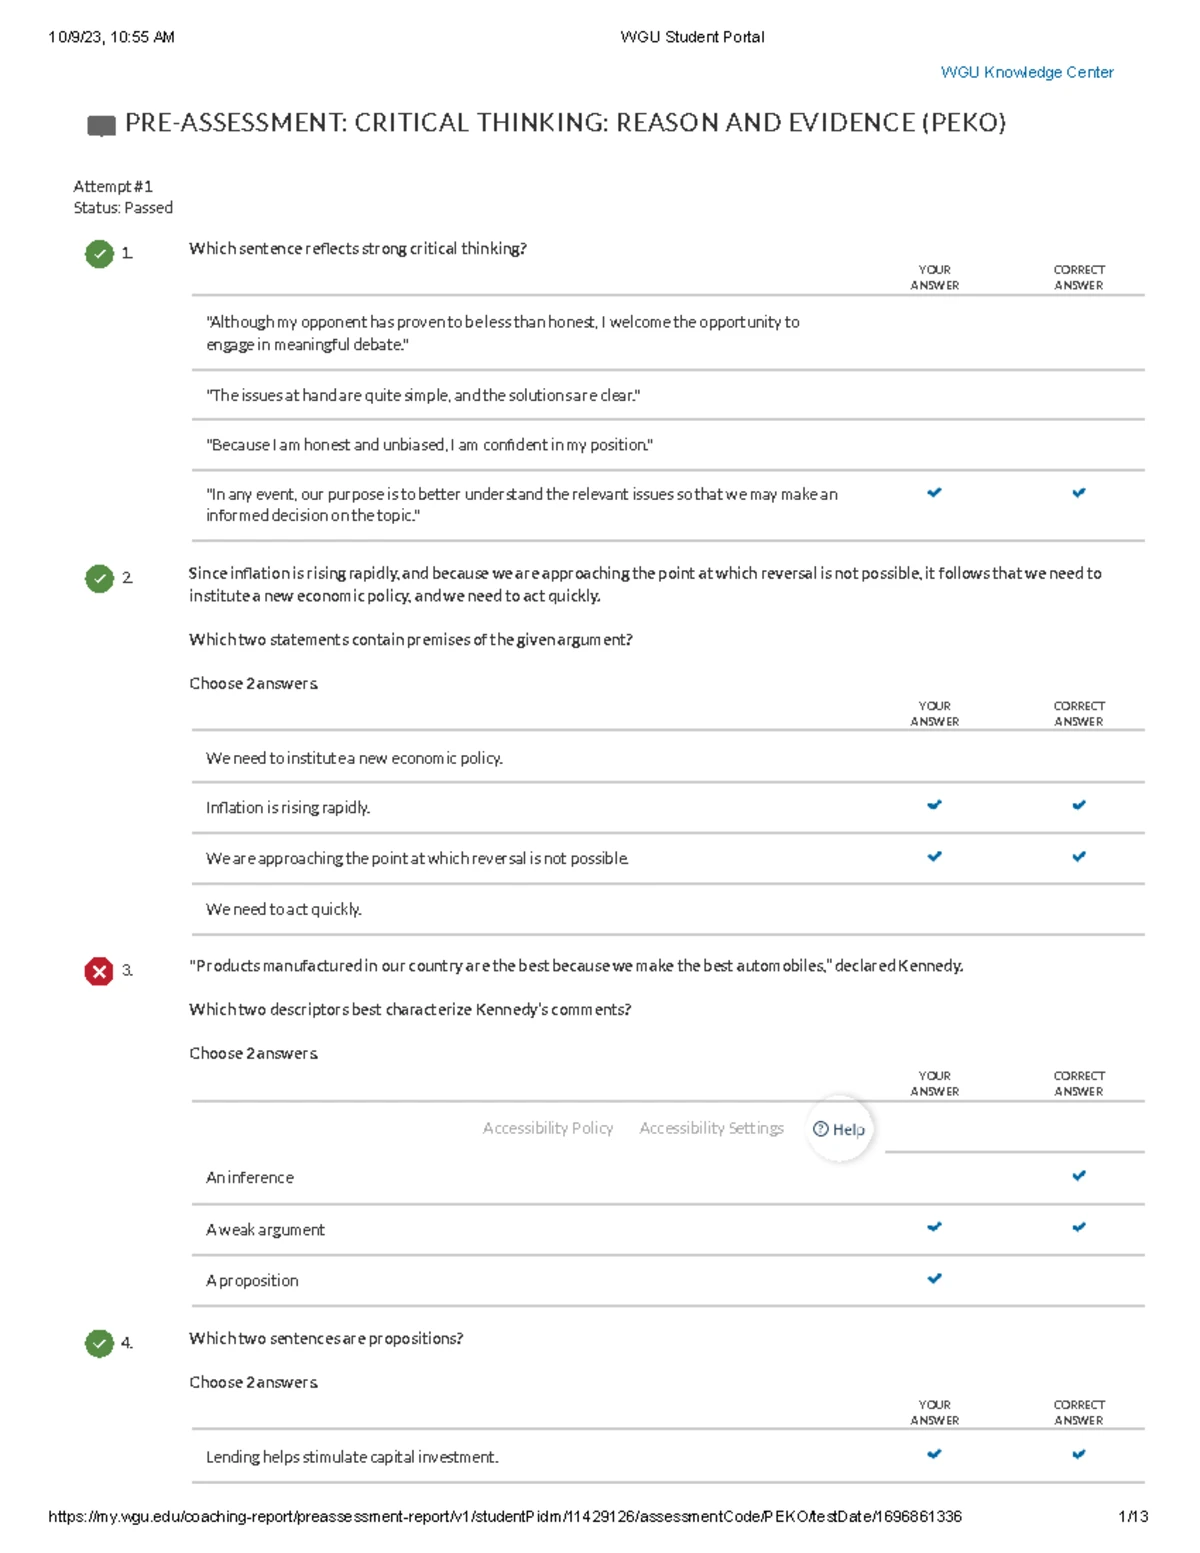Click the page URL in the footer
The height and width of the screenshot is (1553, 1200).
[505, 1516]
